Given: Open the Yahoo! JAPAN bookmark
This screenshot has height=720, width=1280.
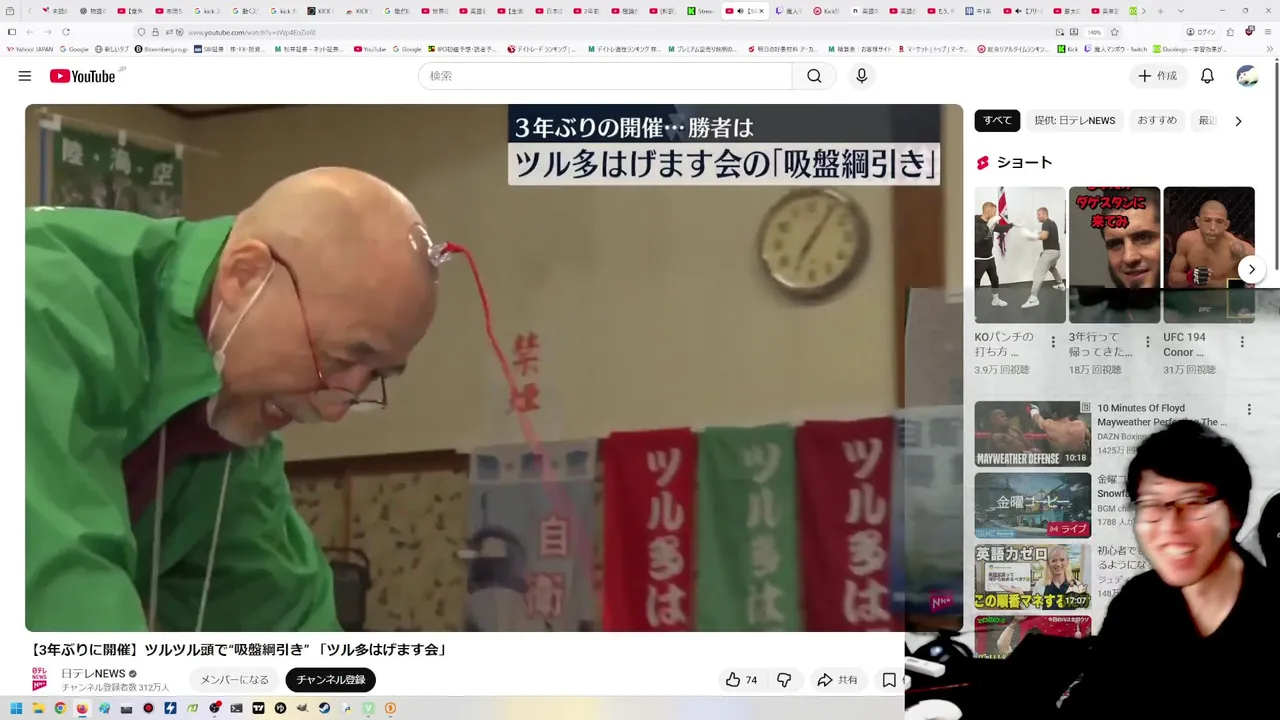Looking at the screenshot, I should coord(30,49).
